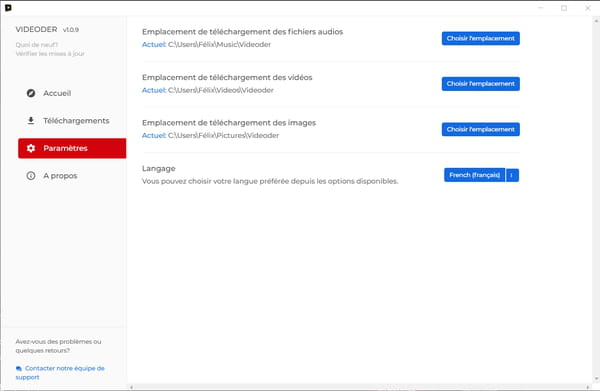Click the 'Emplacement de téléchargement des vidéos' heading
600x391 pixels.
(x=227, y=77)
